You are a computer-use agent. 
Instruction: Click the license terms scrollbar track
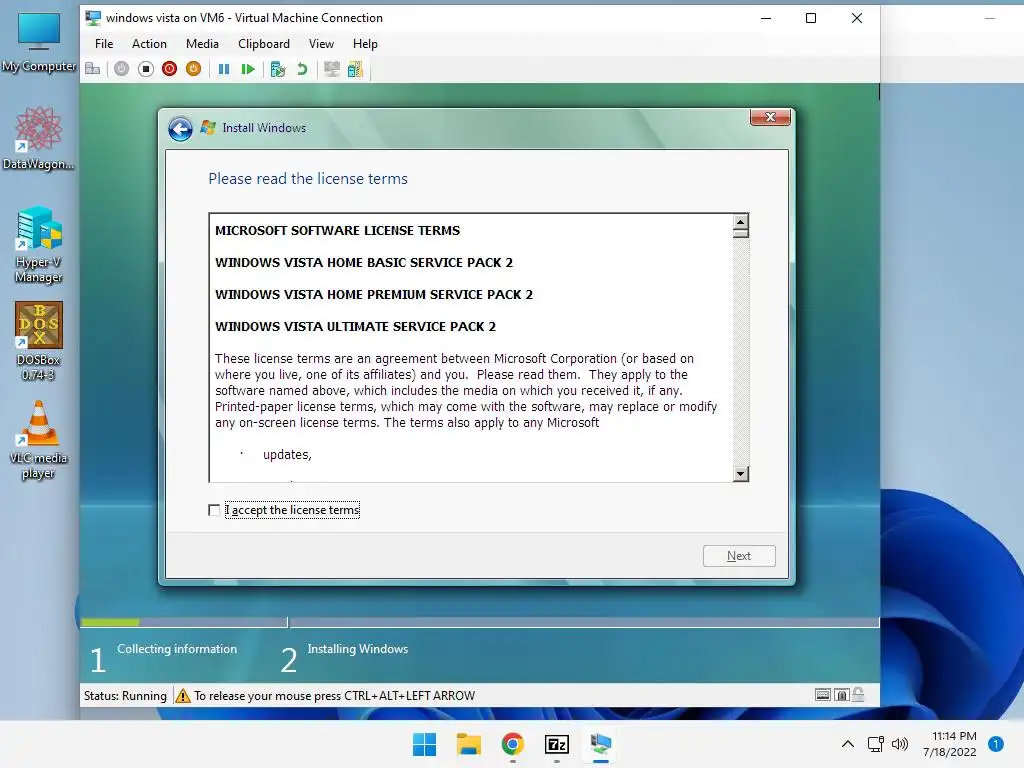coord(741,353)
